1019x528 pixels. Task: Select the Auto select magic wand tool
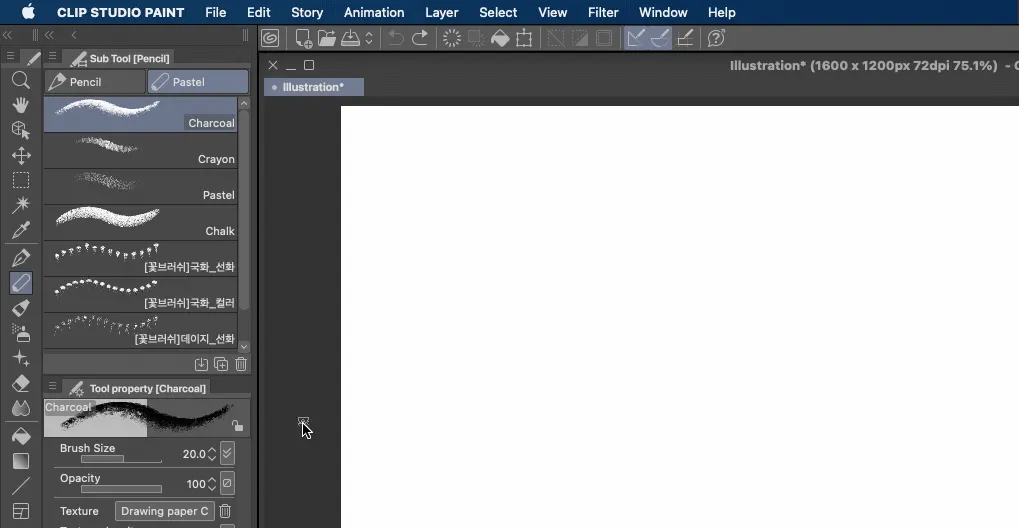point(21,205)
